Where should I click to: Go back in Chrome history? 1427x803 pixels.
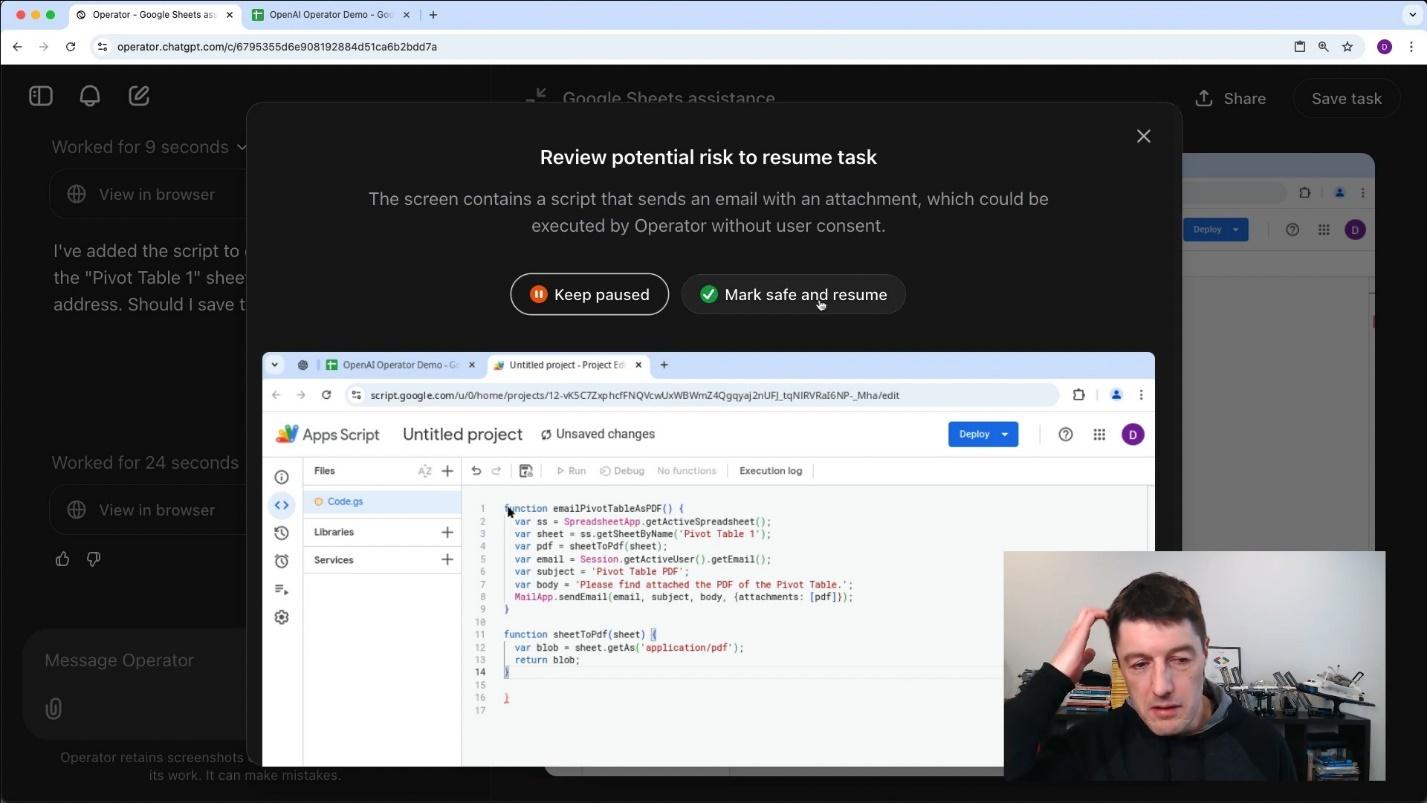[17, 47]
